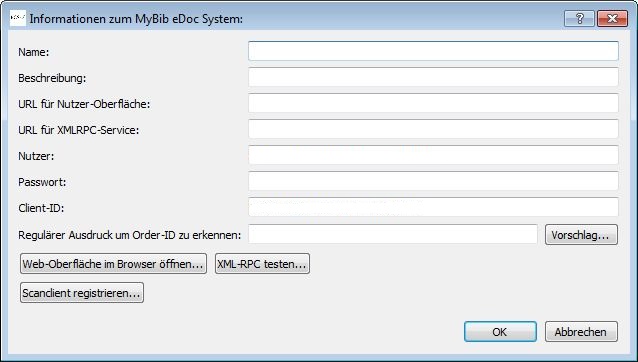Click Web-Oberfläche im Browser öffnen button

113,264
